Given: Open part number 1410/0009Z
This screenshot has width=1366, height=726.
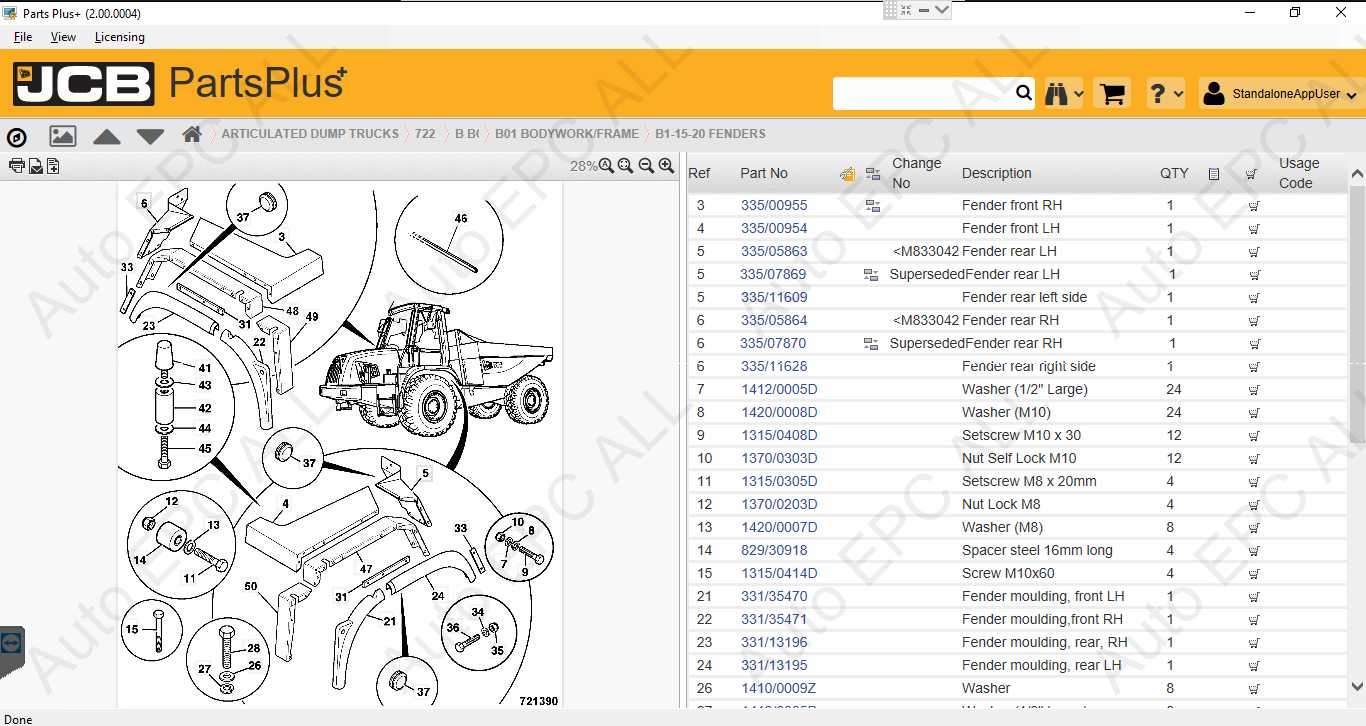Looking at the screenshot, I should pos(778,689).
